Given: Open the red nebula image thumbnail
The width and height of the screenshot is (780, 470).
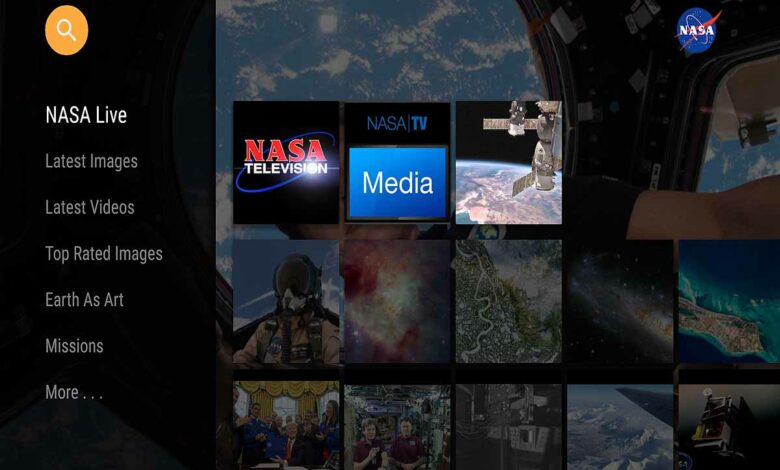Looking at the screenshot, I should 397,301.
